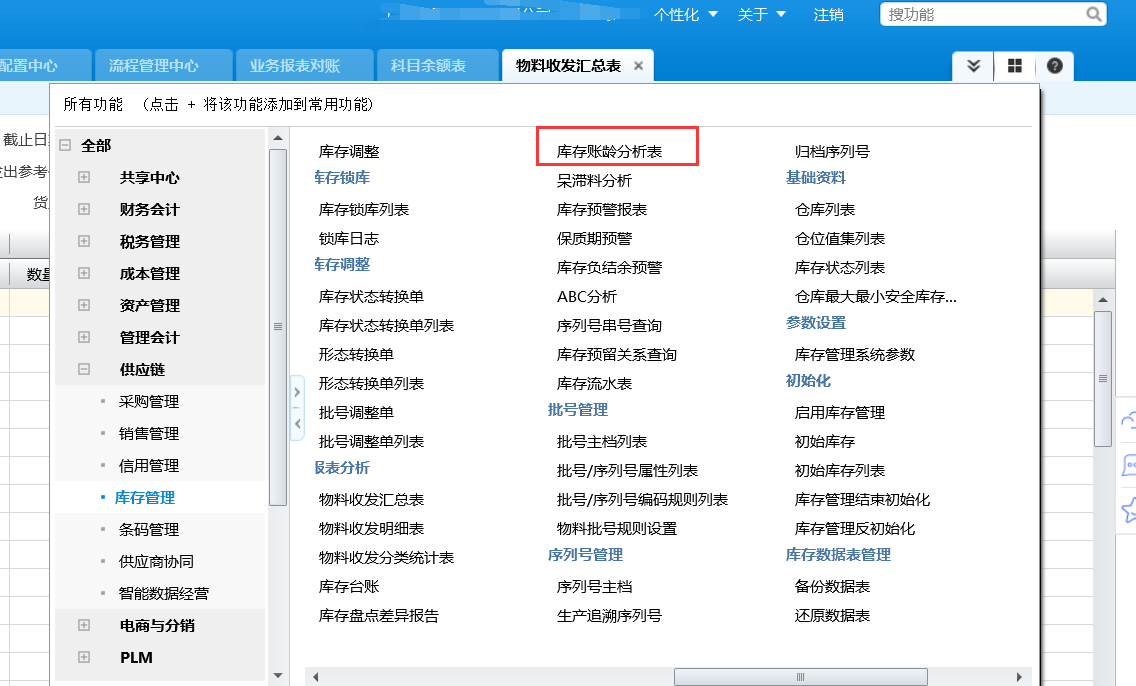
Task: Click the grid view icon
Action: pyautogui.click(x=1014, y=66)
